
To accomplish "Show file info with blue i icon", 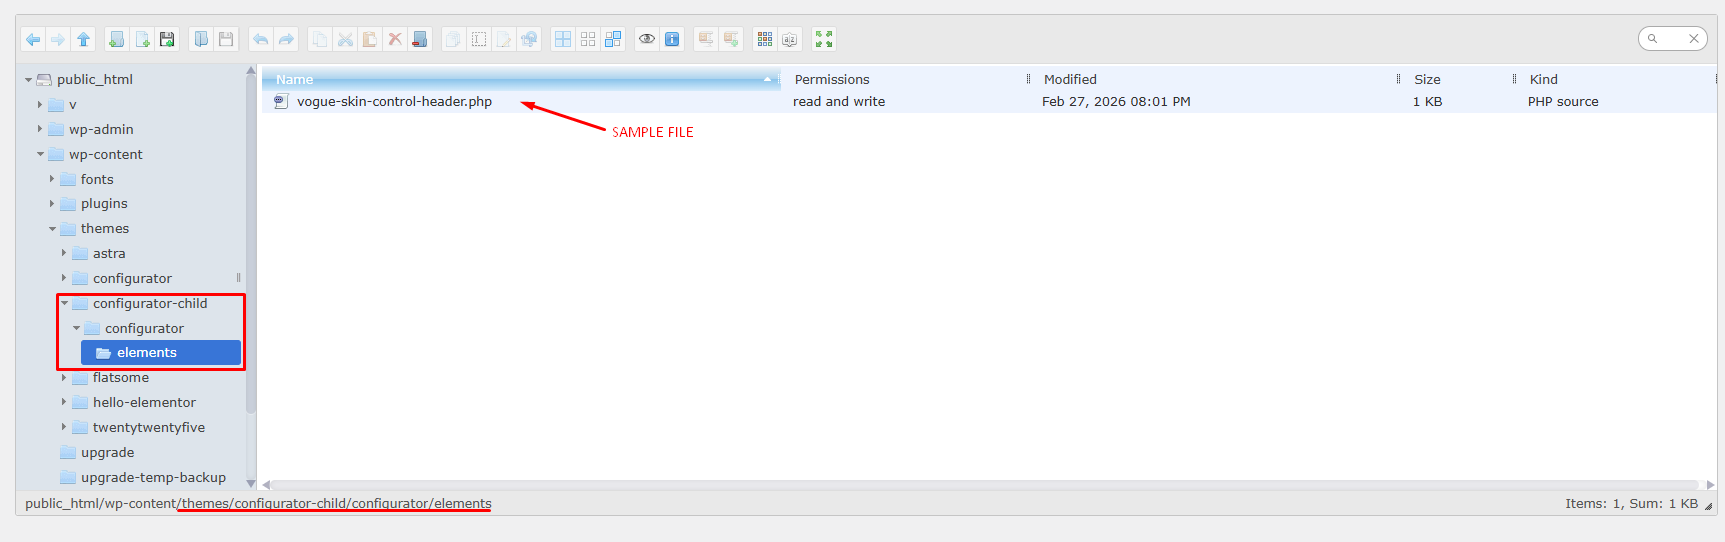I will click(672, 39).
